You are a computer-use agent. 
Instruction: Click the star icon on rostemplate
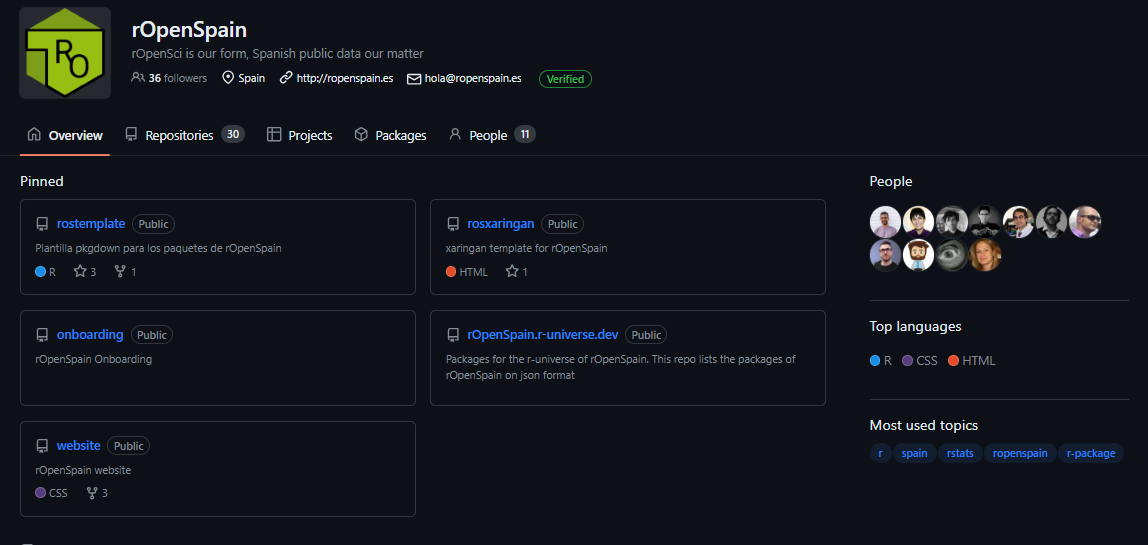tap(80, 271)
